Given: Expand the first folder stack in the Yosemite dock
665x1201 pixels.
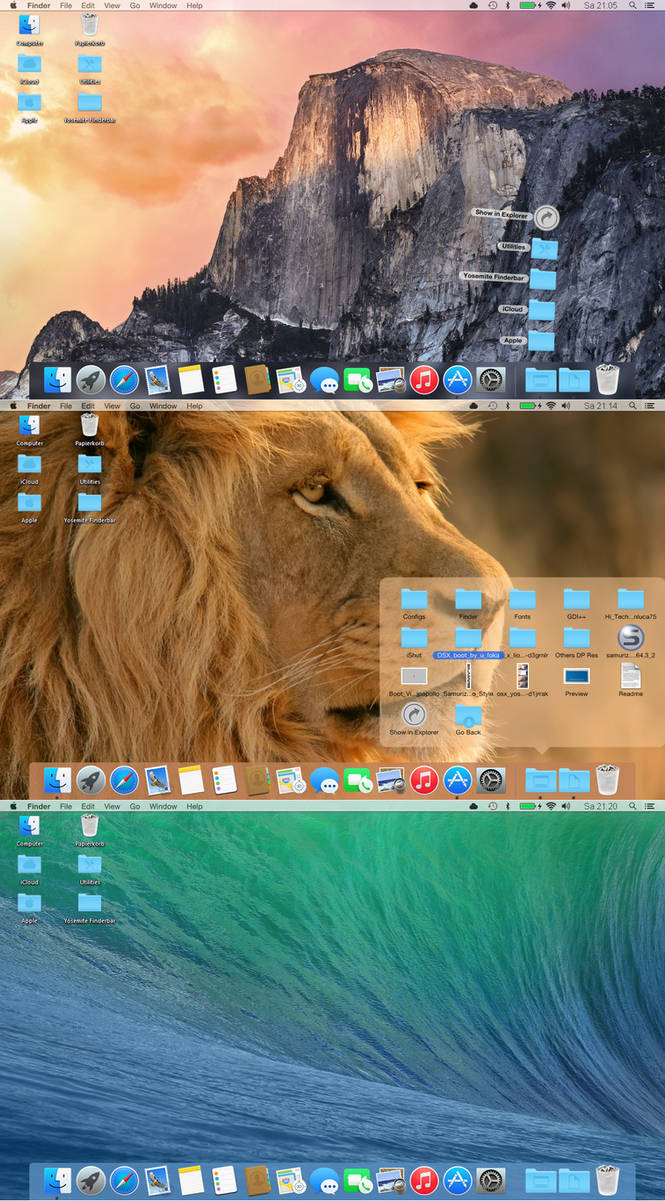Looking at the screenshot, I should click(x=541, y=380).
